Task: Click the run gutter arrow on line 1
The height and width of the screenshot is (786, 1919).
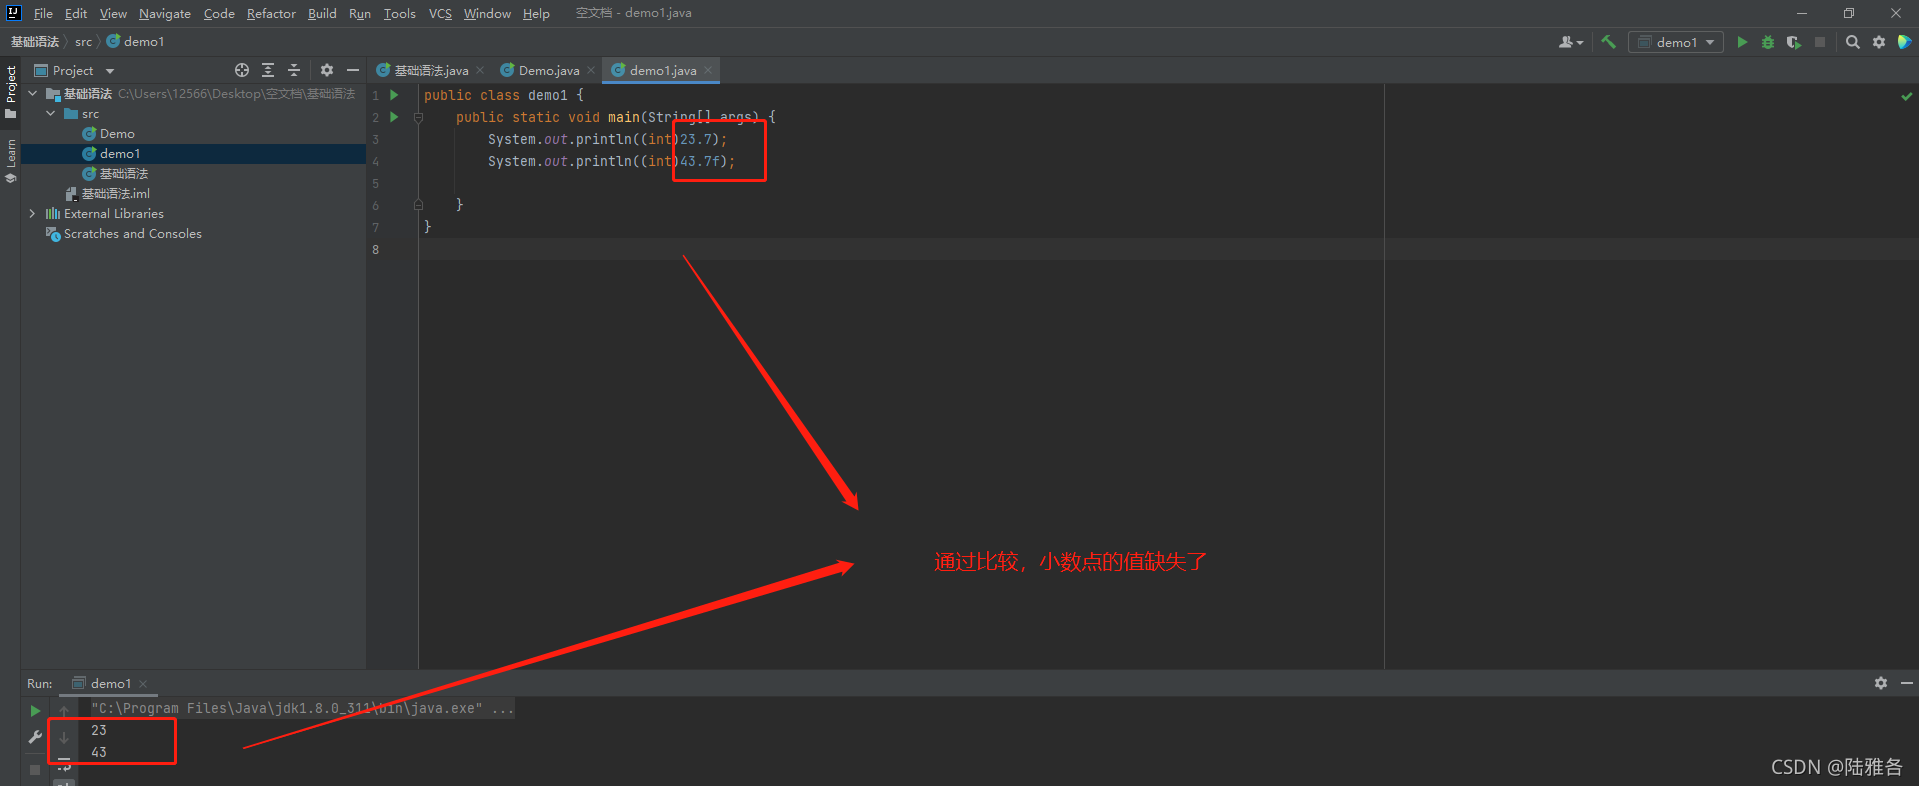Action: pos(394,95)
